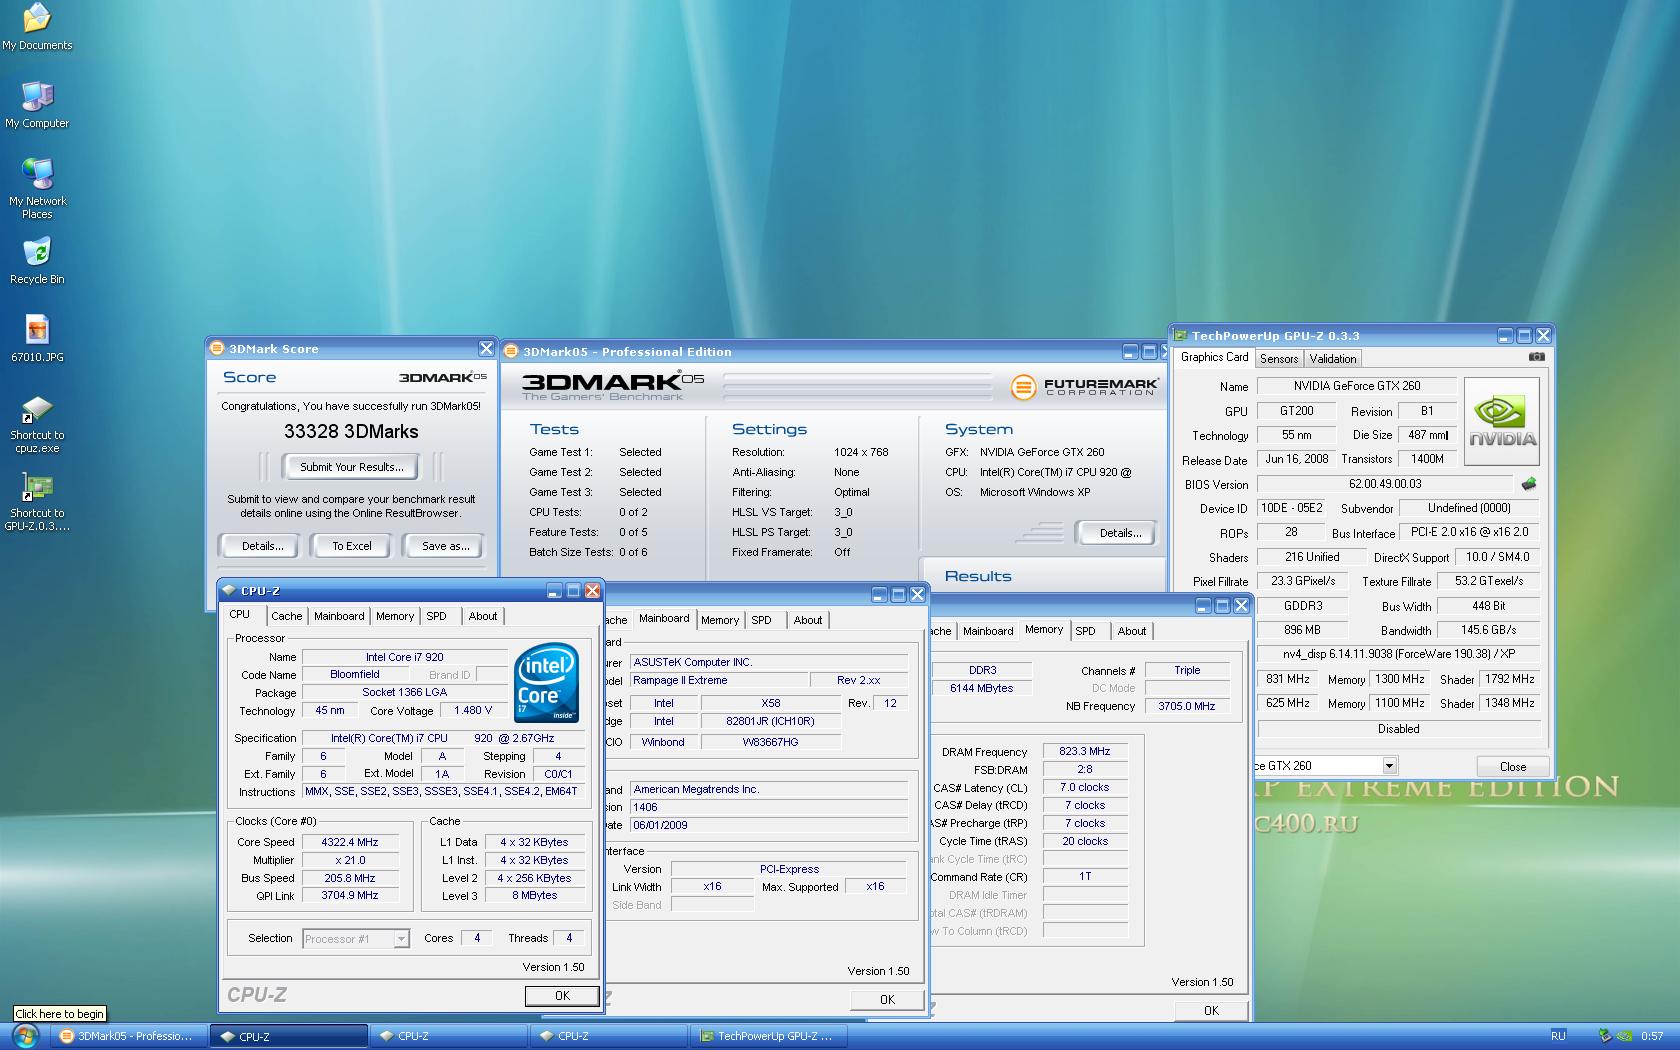Click the 3DMark05 progress bar
This screenshot has width=1680, height=1050.
[858, 386]
